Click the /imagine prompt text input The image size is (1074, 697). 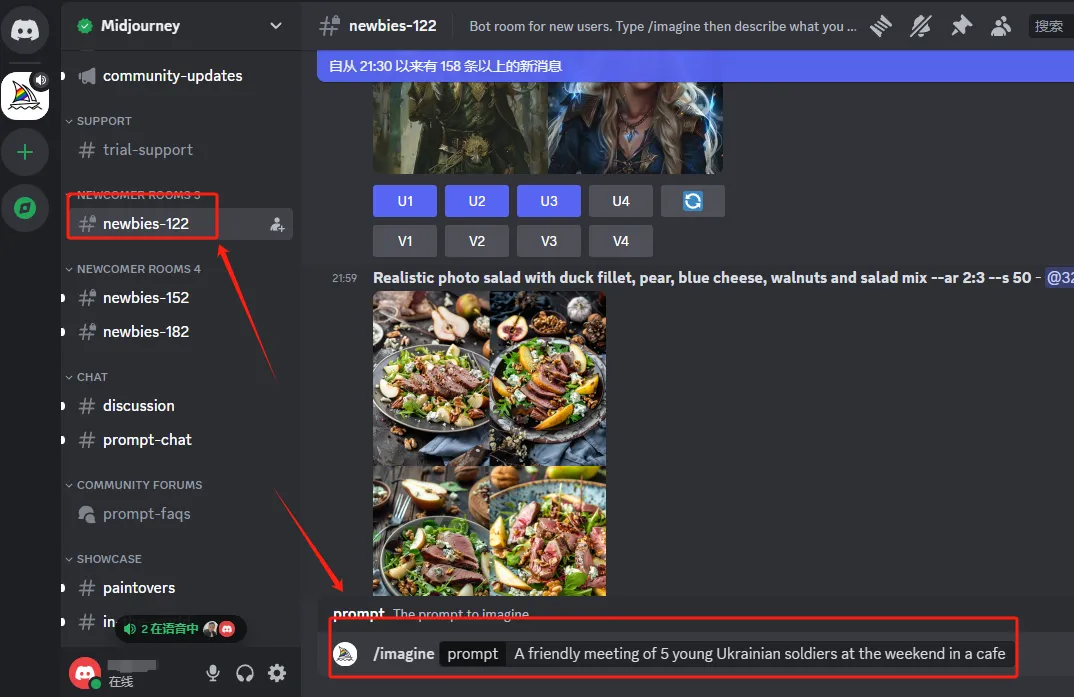pos(760,654)
